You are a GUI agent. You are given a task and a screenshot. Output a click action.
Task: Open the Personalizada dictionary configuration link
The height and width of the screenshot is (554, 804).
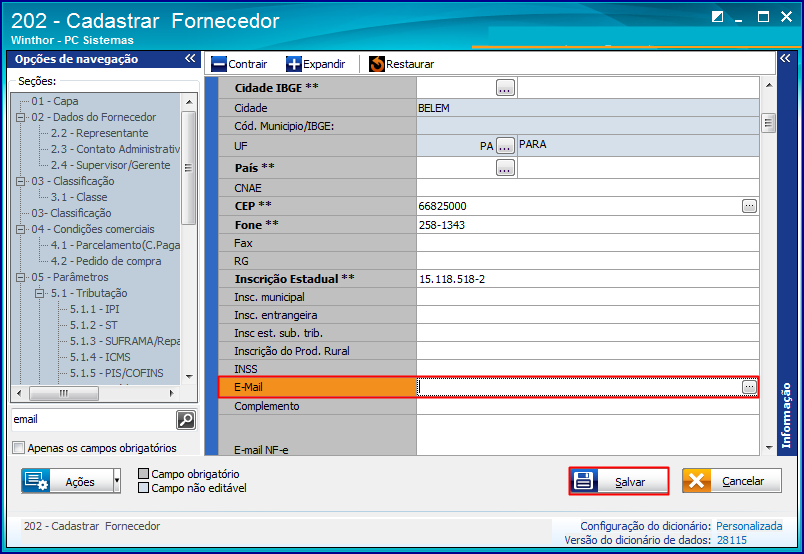pos(749,526)
